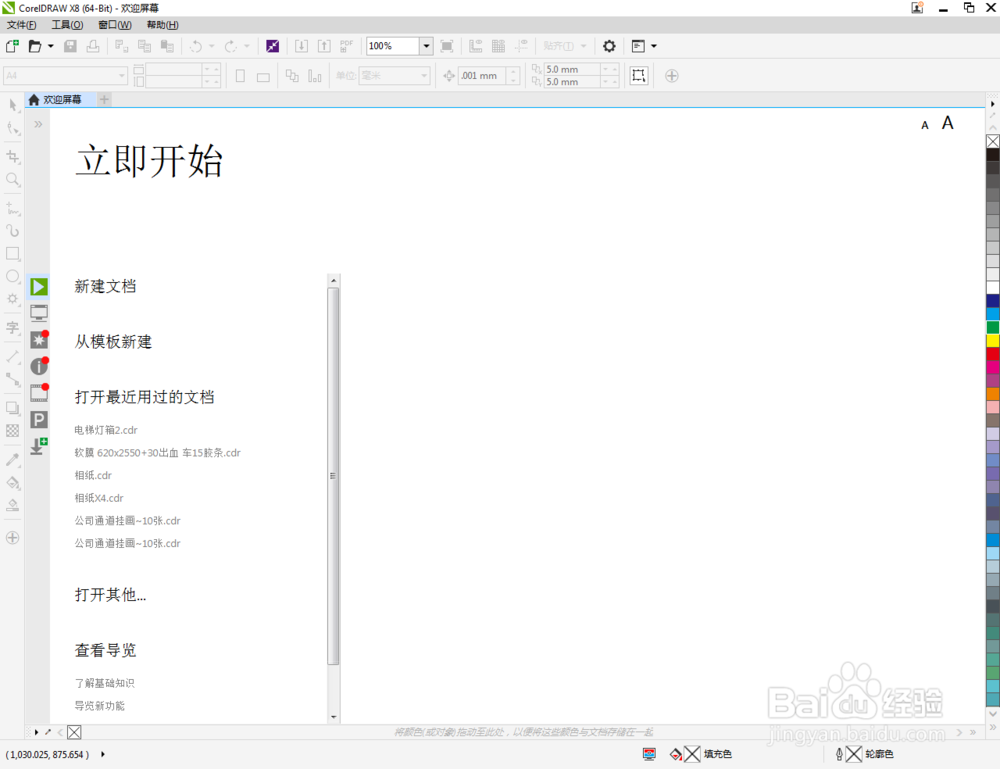Screen dimensions: 1000x769
Task: Open the Options gear icon
Action: (x=609, y=46)
